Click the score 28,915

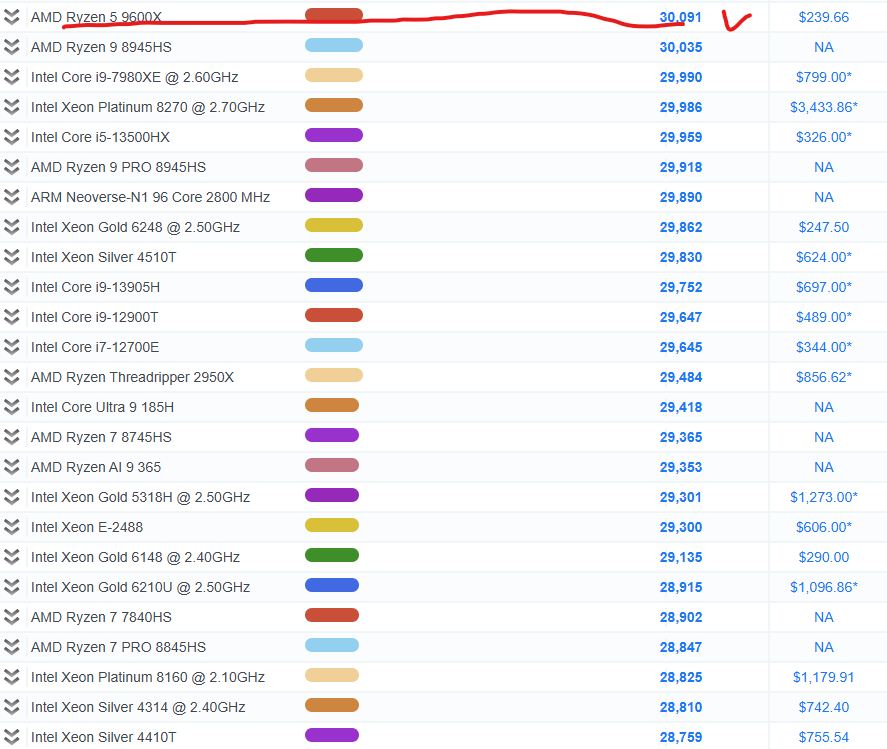pos(681,587)
